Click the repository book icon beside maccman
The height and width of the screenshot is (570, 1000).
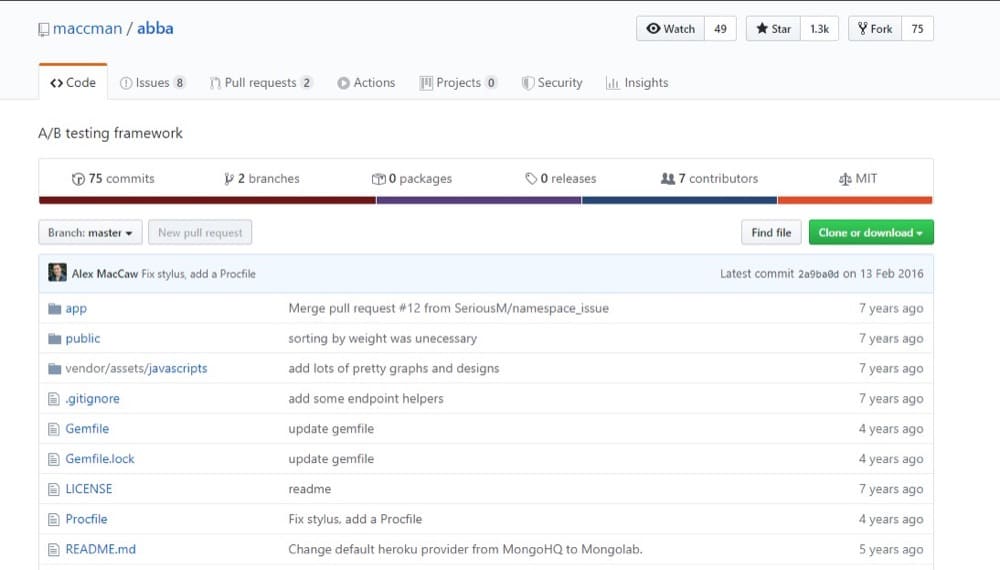point(43,29)
